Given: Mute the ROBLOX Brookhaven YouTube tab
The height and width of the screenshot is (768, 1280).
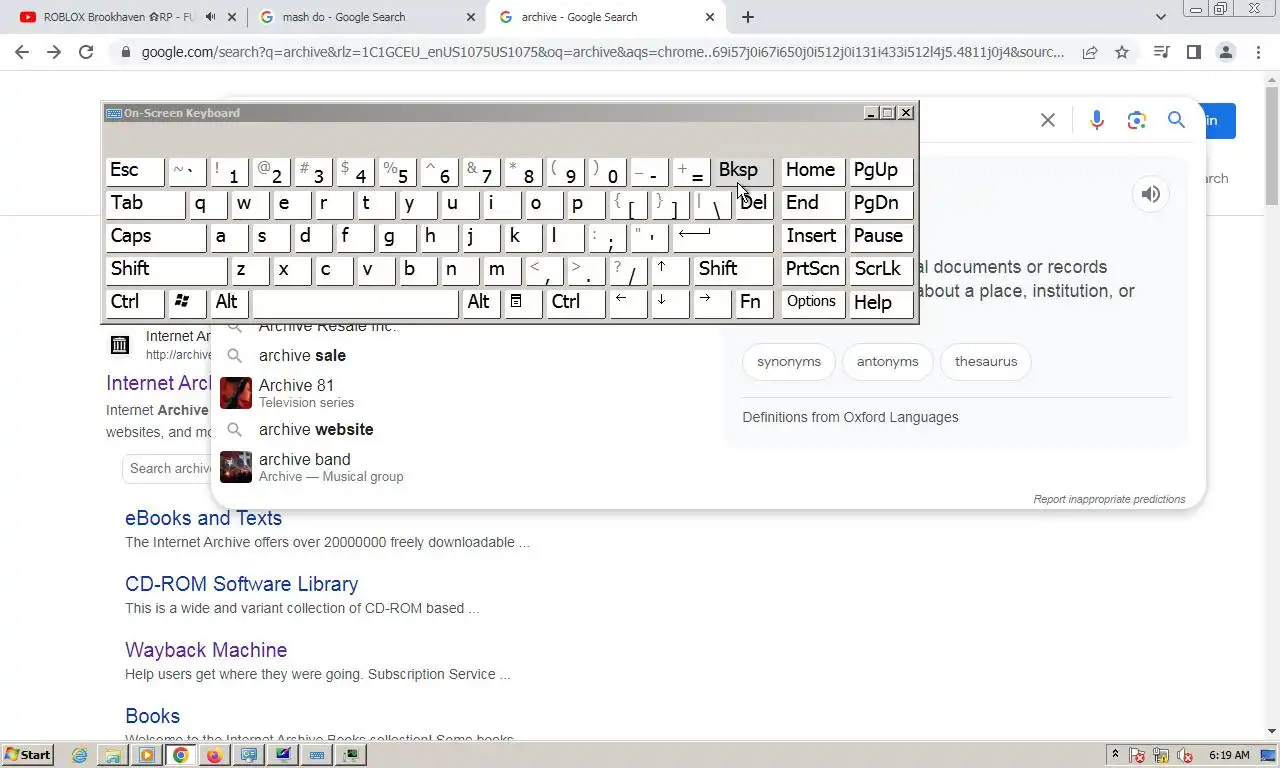Looking at the screenshot, I should pyautogui.click(x=211, y=17).
